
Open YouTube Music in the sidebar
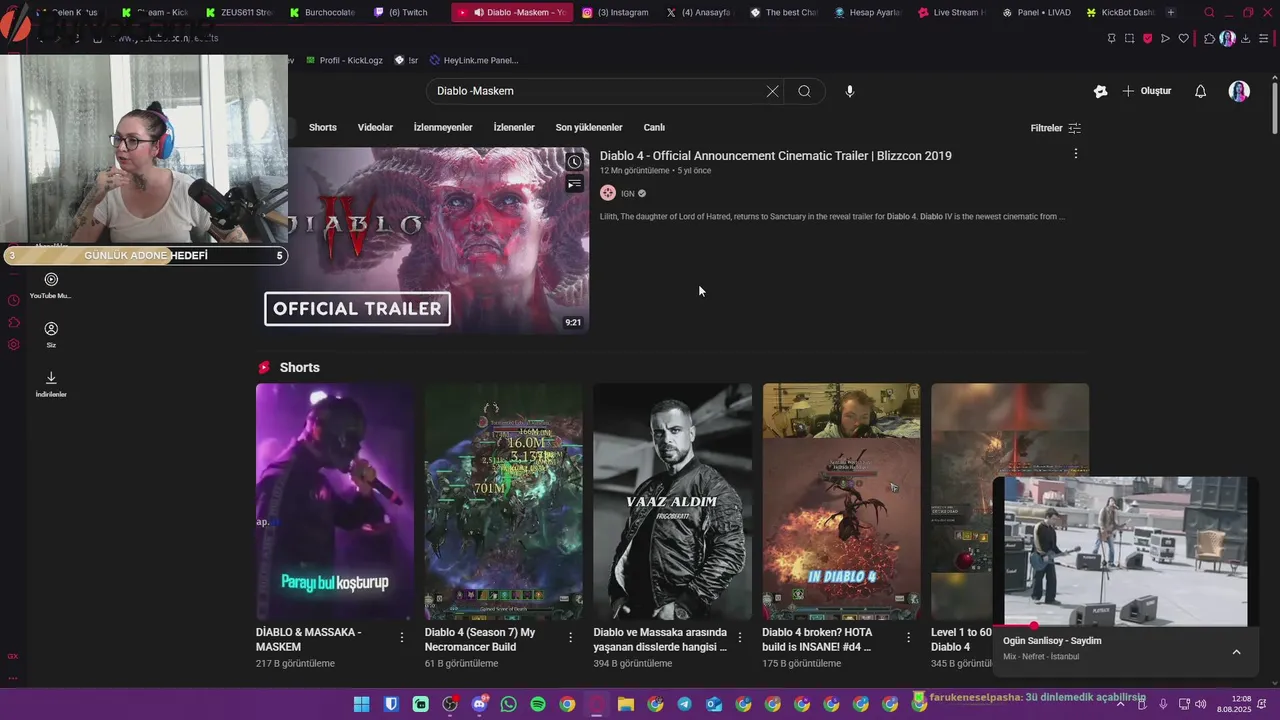point(51,285)
